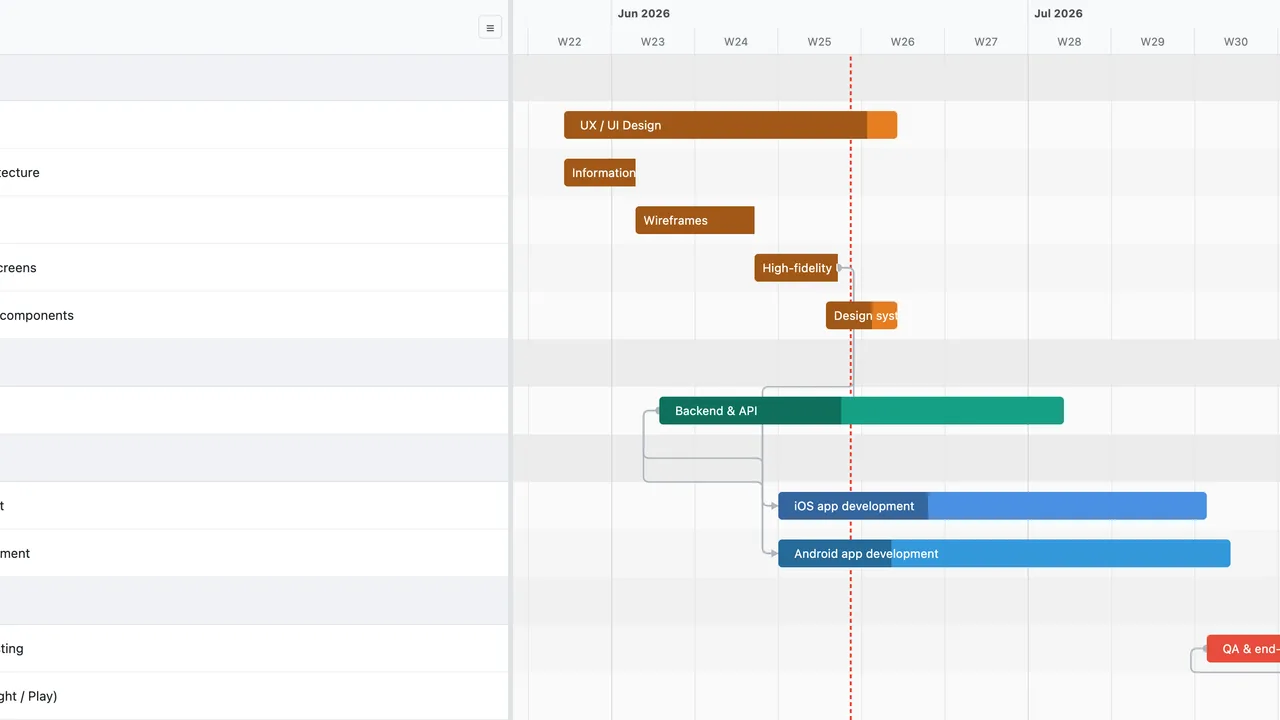Select the Wireframes task bar
The width and height of the screenshot is (1280, 720).
(x=695, y=220)
